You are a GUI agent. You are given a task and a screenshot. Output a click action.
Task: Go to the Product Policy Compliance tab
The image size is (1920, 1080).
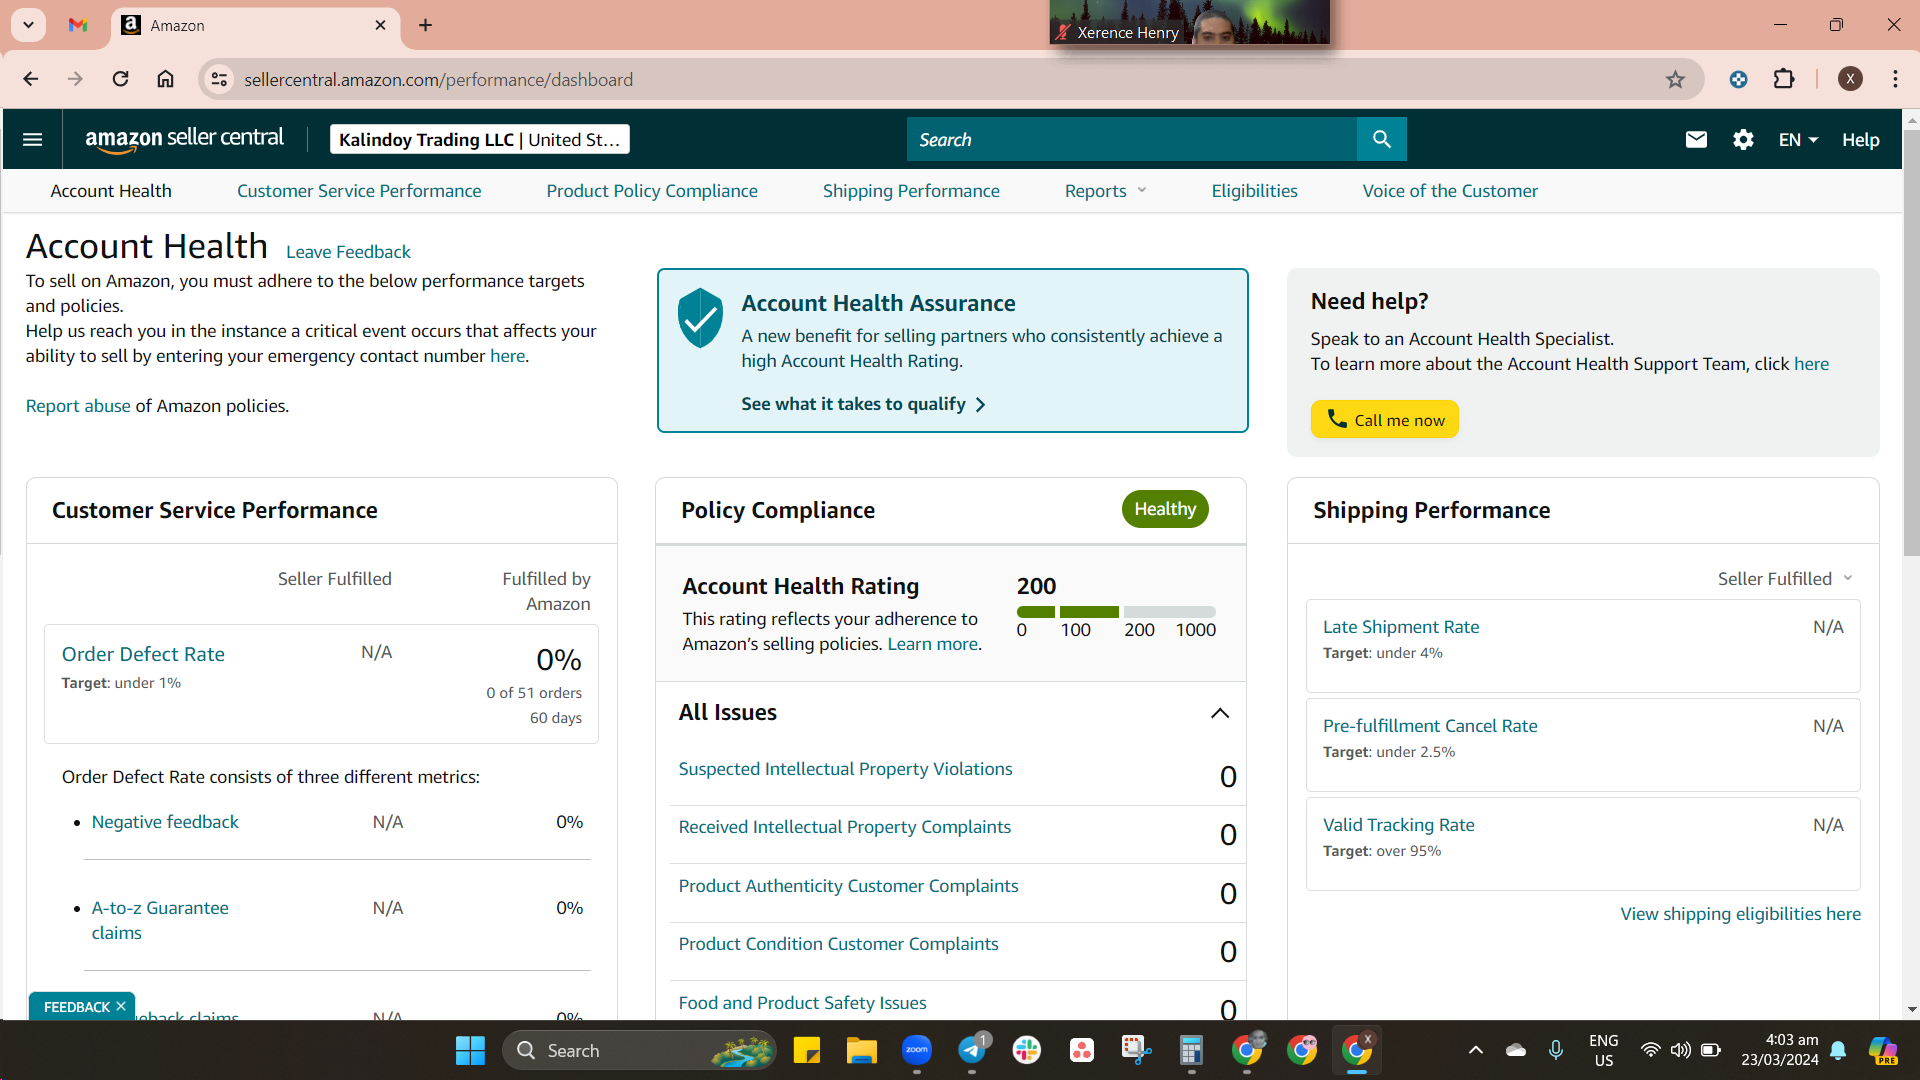tap(652, 191)
